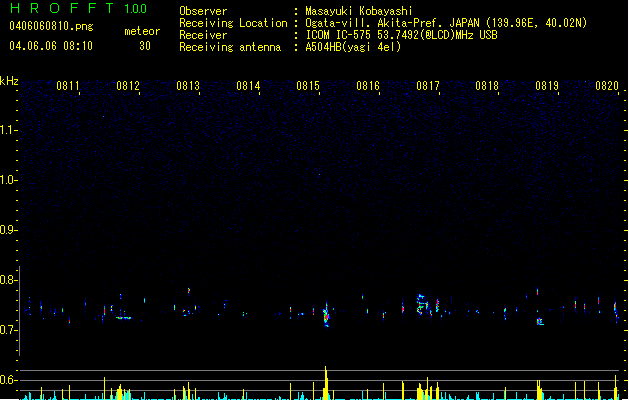Click the 0814 time axis marker
Viewport: 629px width, 400px height.
tap(248, 86)
